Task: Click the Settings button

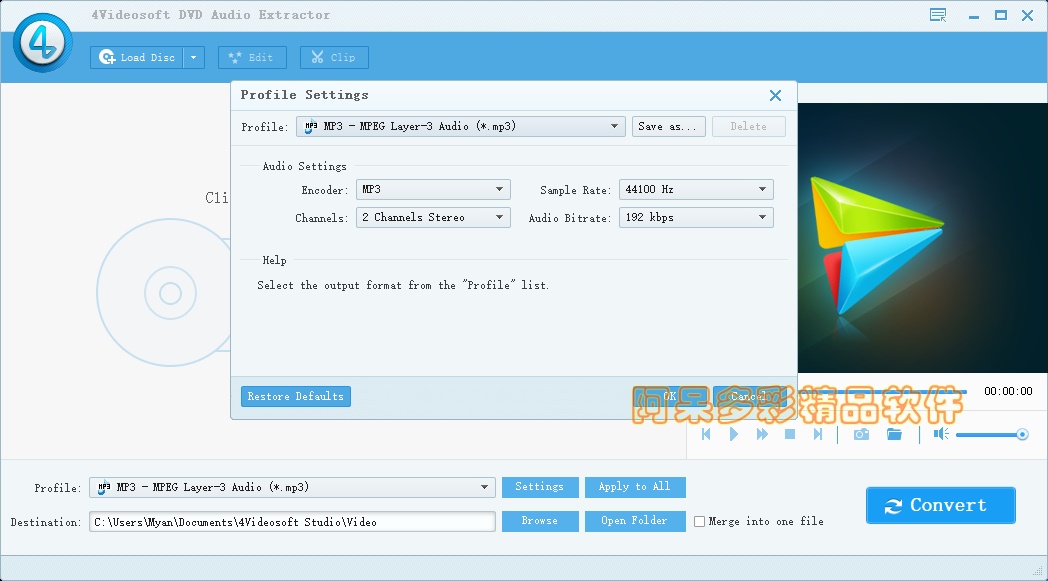Action: 539,487
